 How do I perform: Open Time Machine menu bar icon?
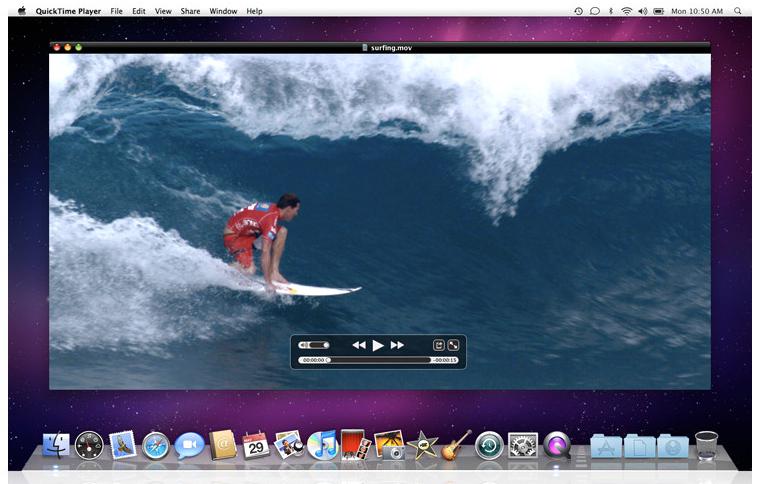(579, 11)
